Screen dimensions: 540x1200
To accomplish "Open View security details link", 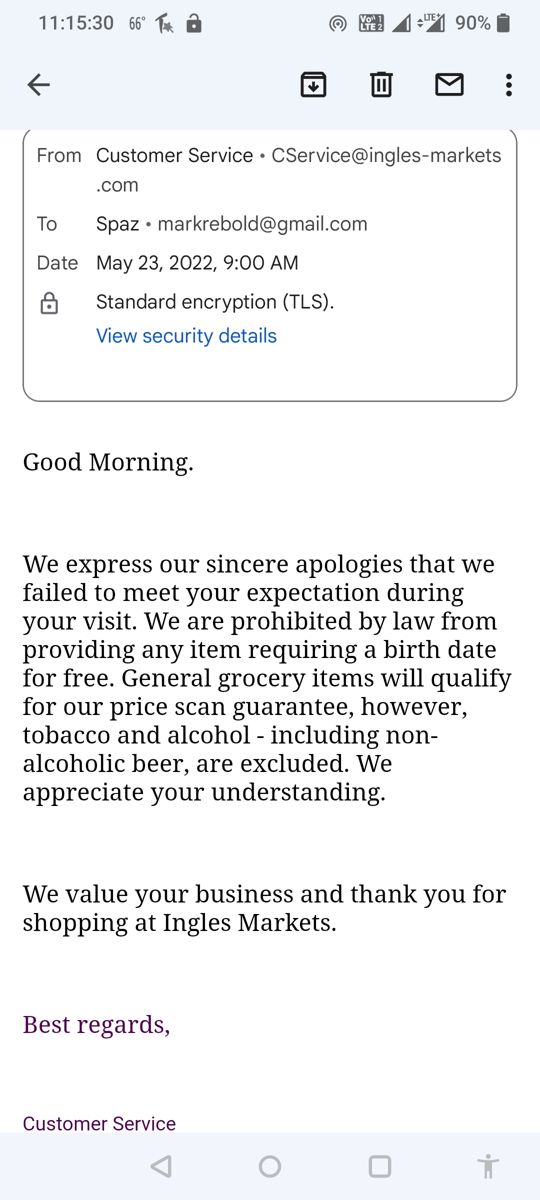I will [x=186, y=336].
